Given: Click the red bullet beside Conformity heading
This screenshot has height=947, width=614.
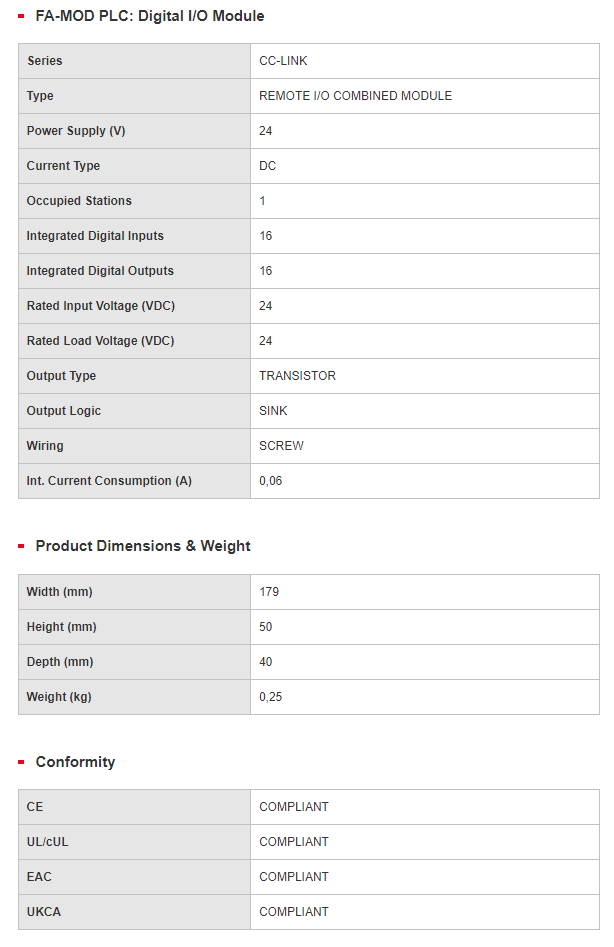Looking at the screenshot, I should click(21, 762).
